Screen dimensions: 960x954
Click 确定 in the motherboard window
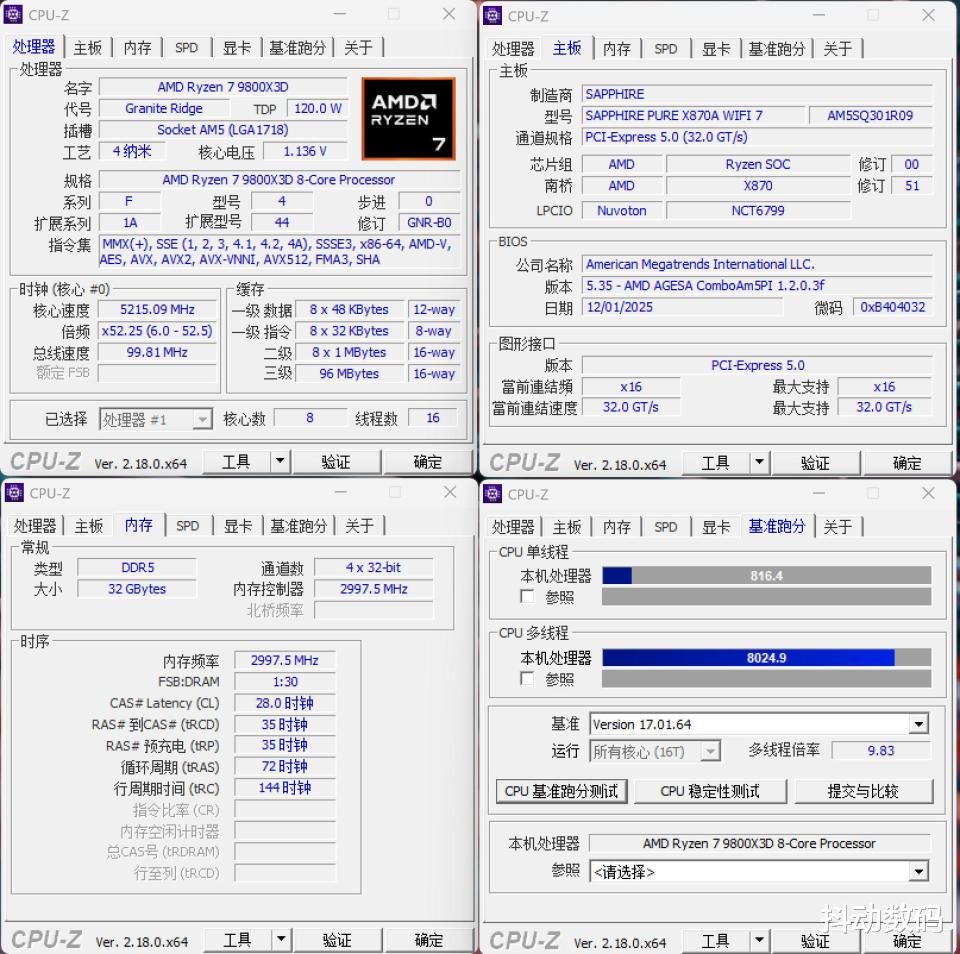907,463
